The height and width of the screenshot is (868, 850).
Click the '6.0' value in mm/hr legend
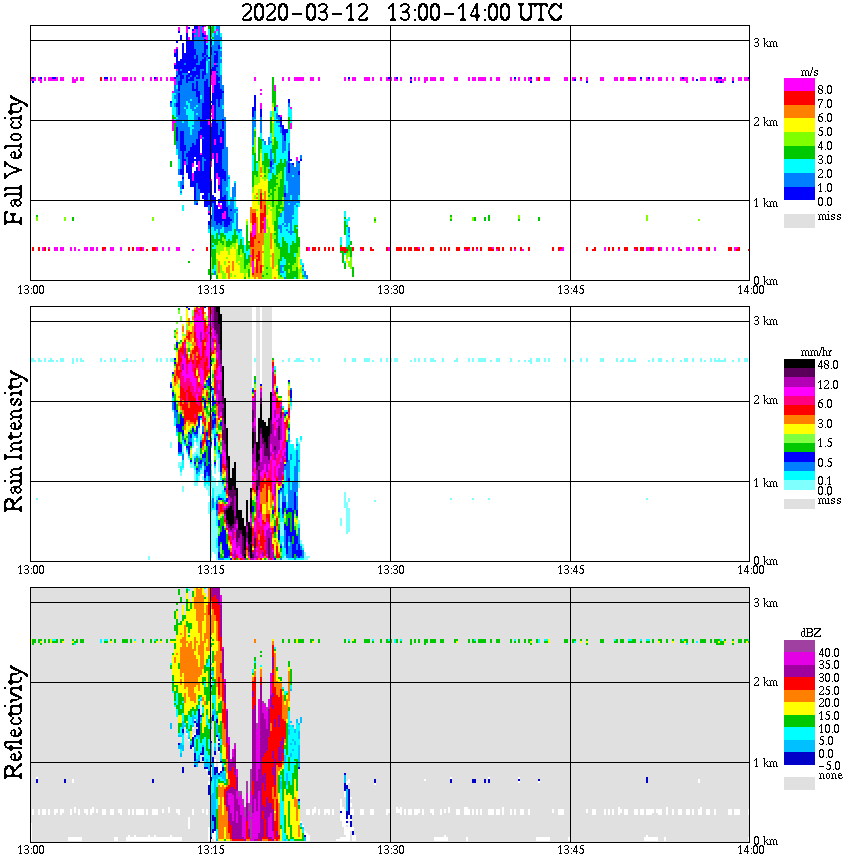point(825,404)
